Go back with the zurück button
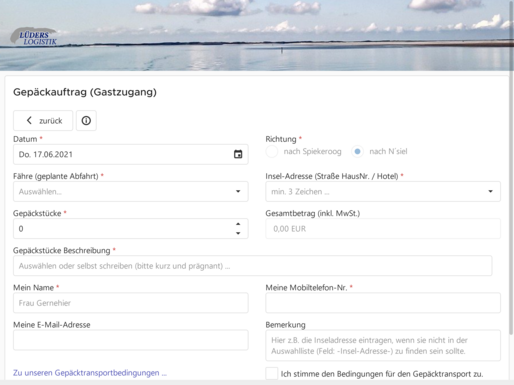Screen dimensions: 514x385 (43, 120)
